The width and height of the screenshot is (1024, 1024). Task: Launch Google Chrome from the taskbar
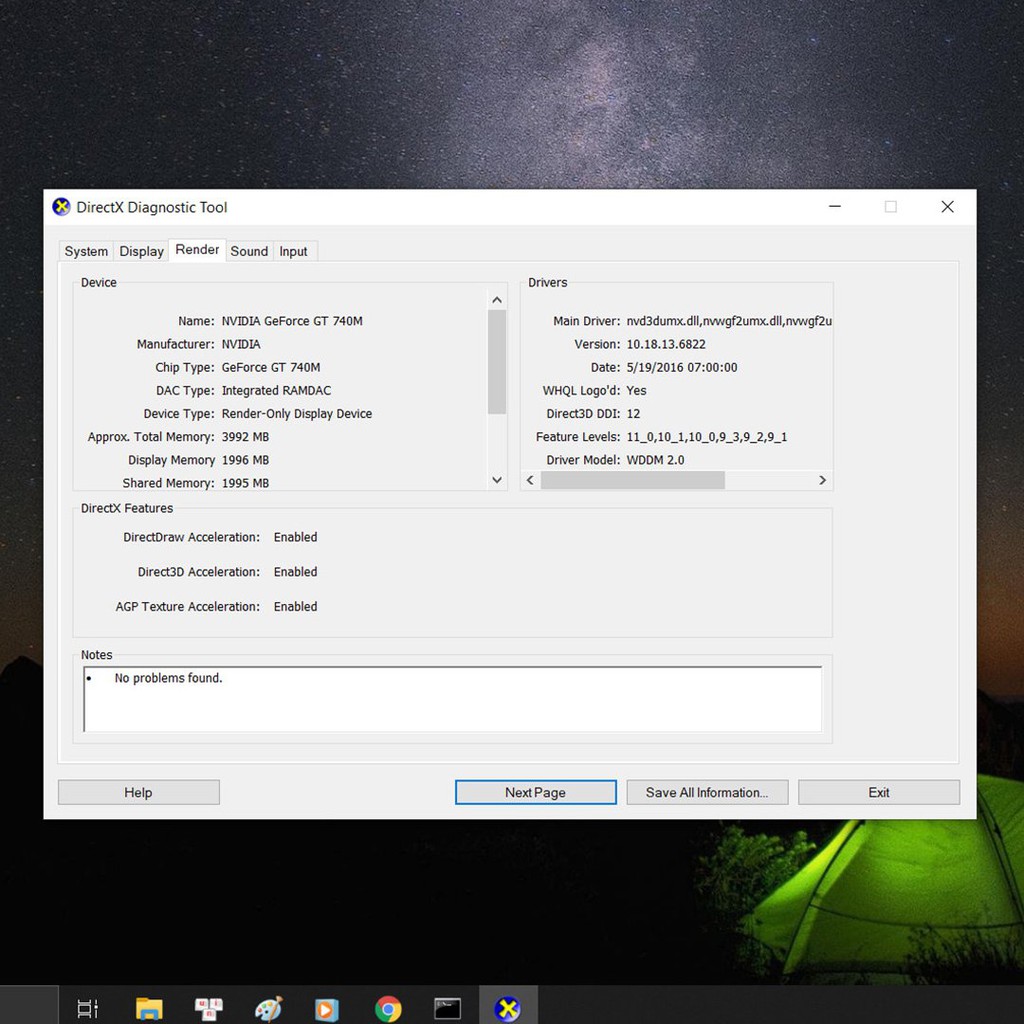click(x=388, y=1009)
